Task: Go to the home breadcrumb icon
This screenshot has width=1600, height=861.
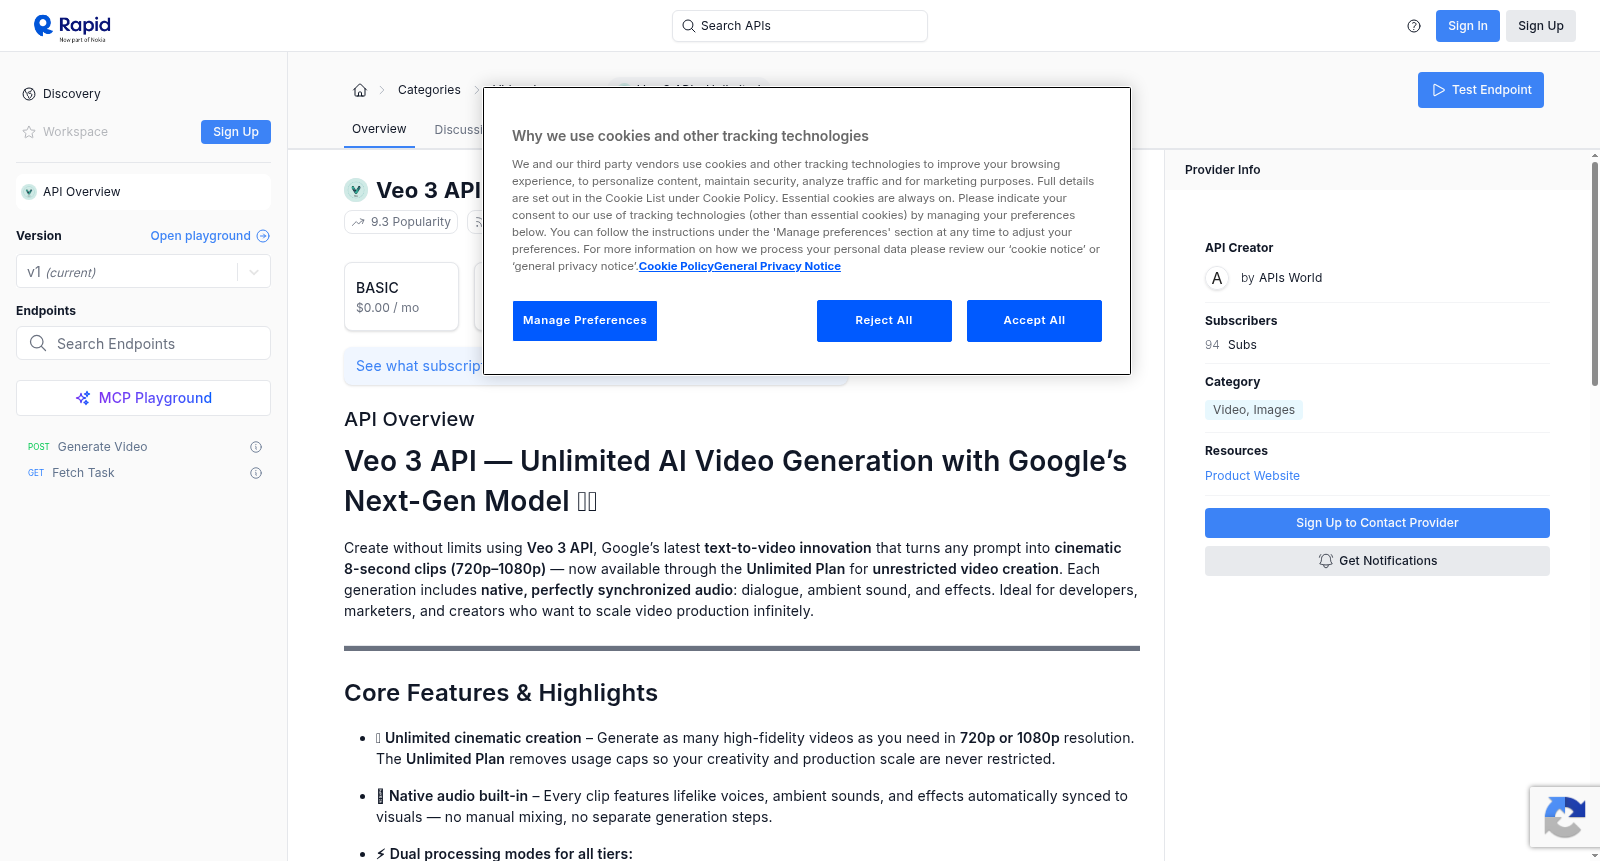Action: click(x=360, y=90)
